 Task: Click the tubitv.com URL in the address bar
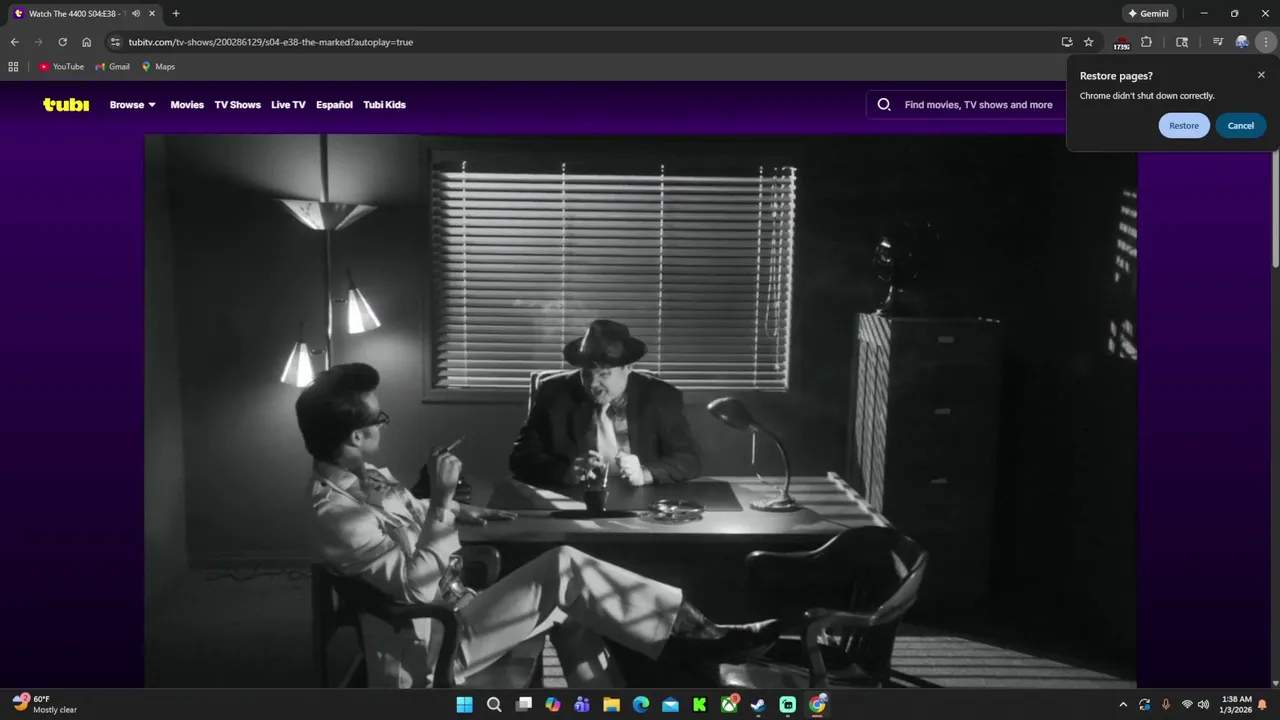point(270,42)
